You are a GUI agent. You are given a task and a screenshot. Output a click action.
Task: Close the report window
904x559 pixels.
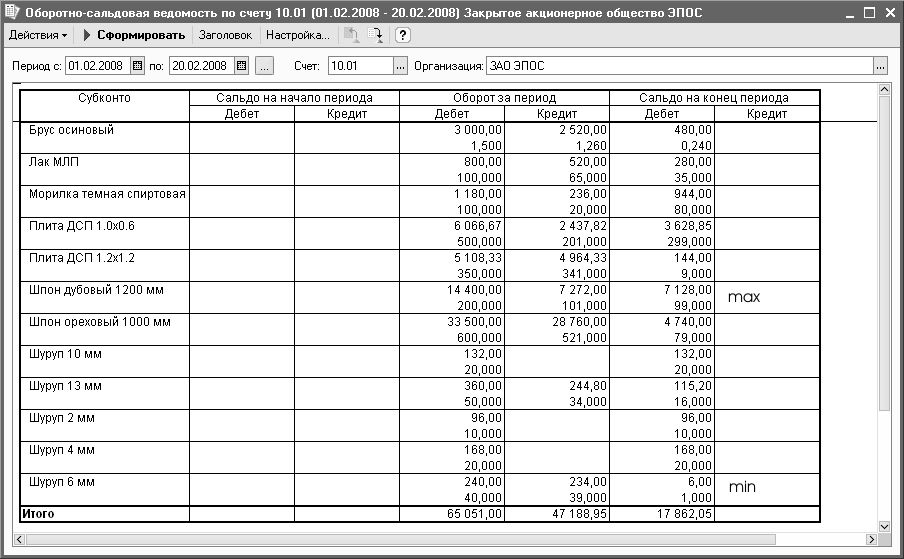point(890,13)
